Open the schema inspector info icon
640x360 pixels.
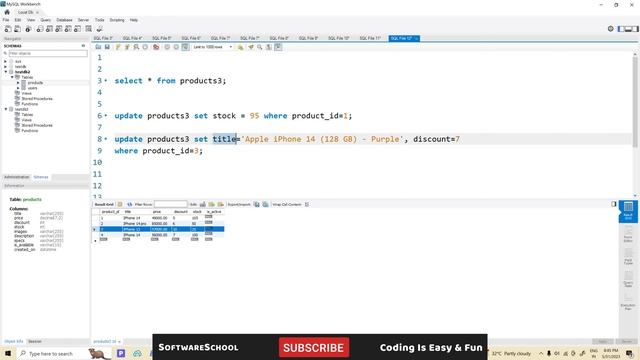(28, 29)
